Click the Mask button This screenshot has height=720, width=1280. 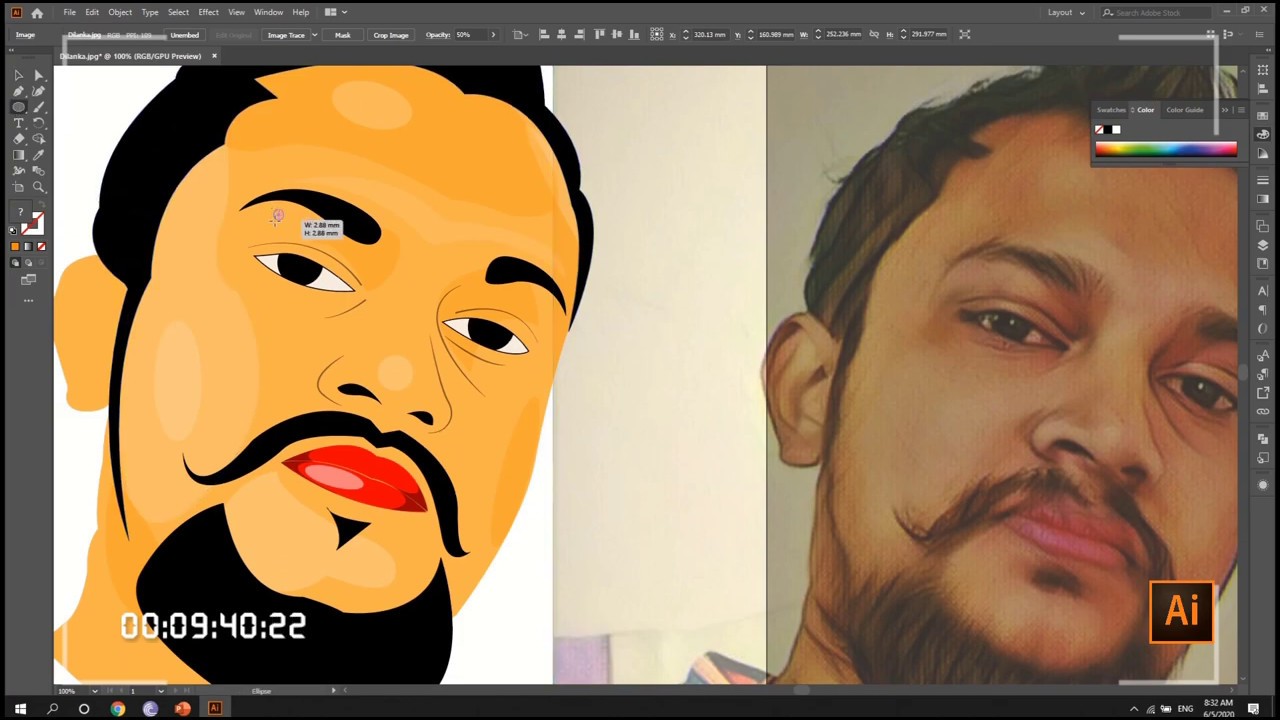click(x=343, y=35)
